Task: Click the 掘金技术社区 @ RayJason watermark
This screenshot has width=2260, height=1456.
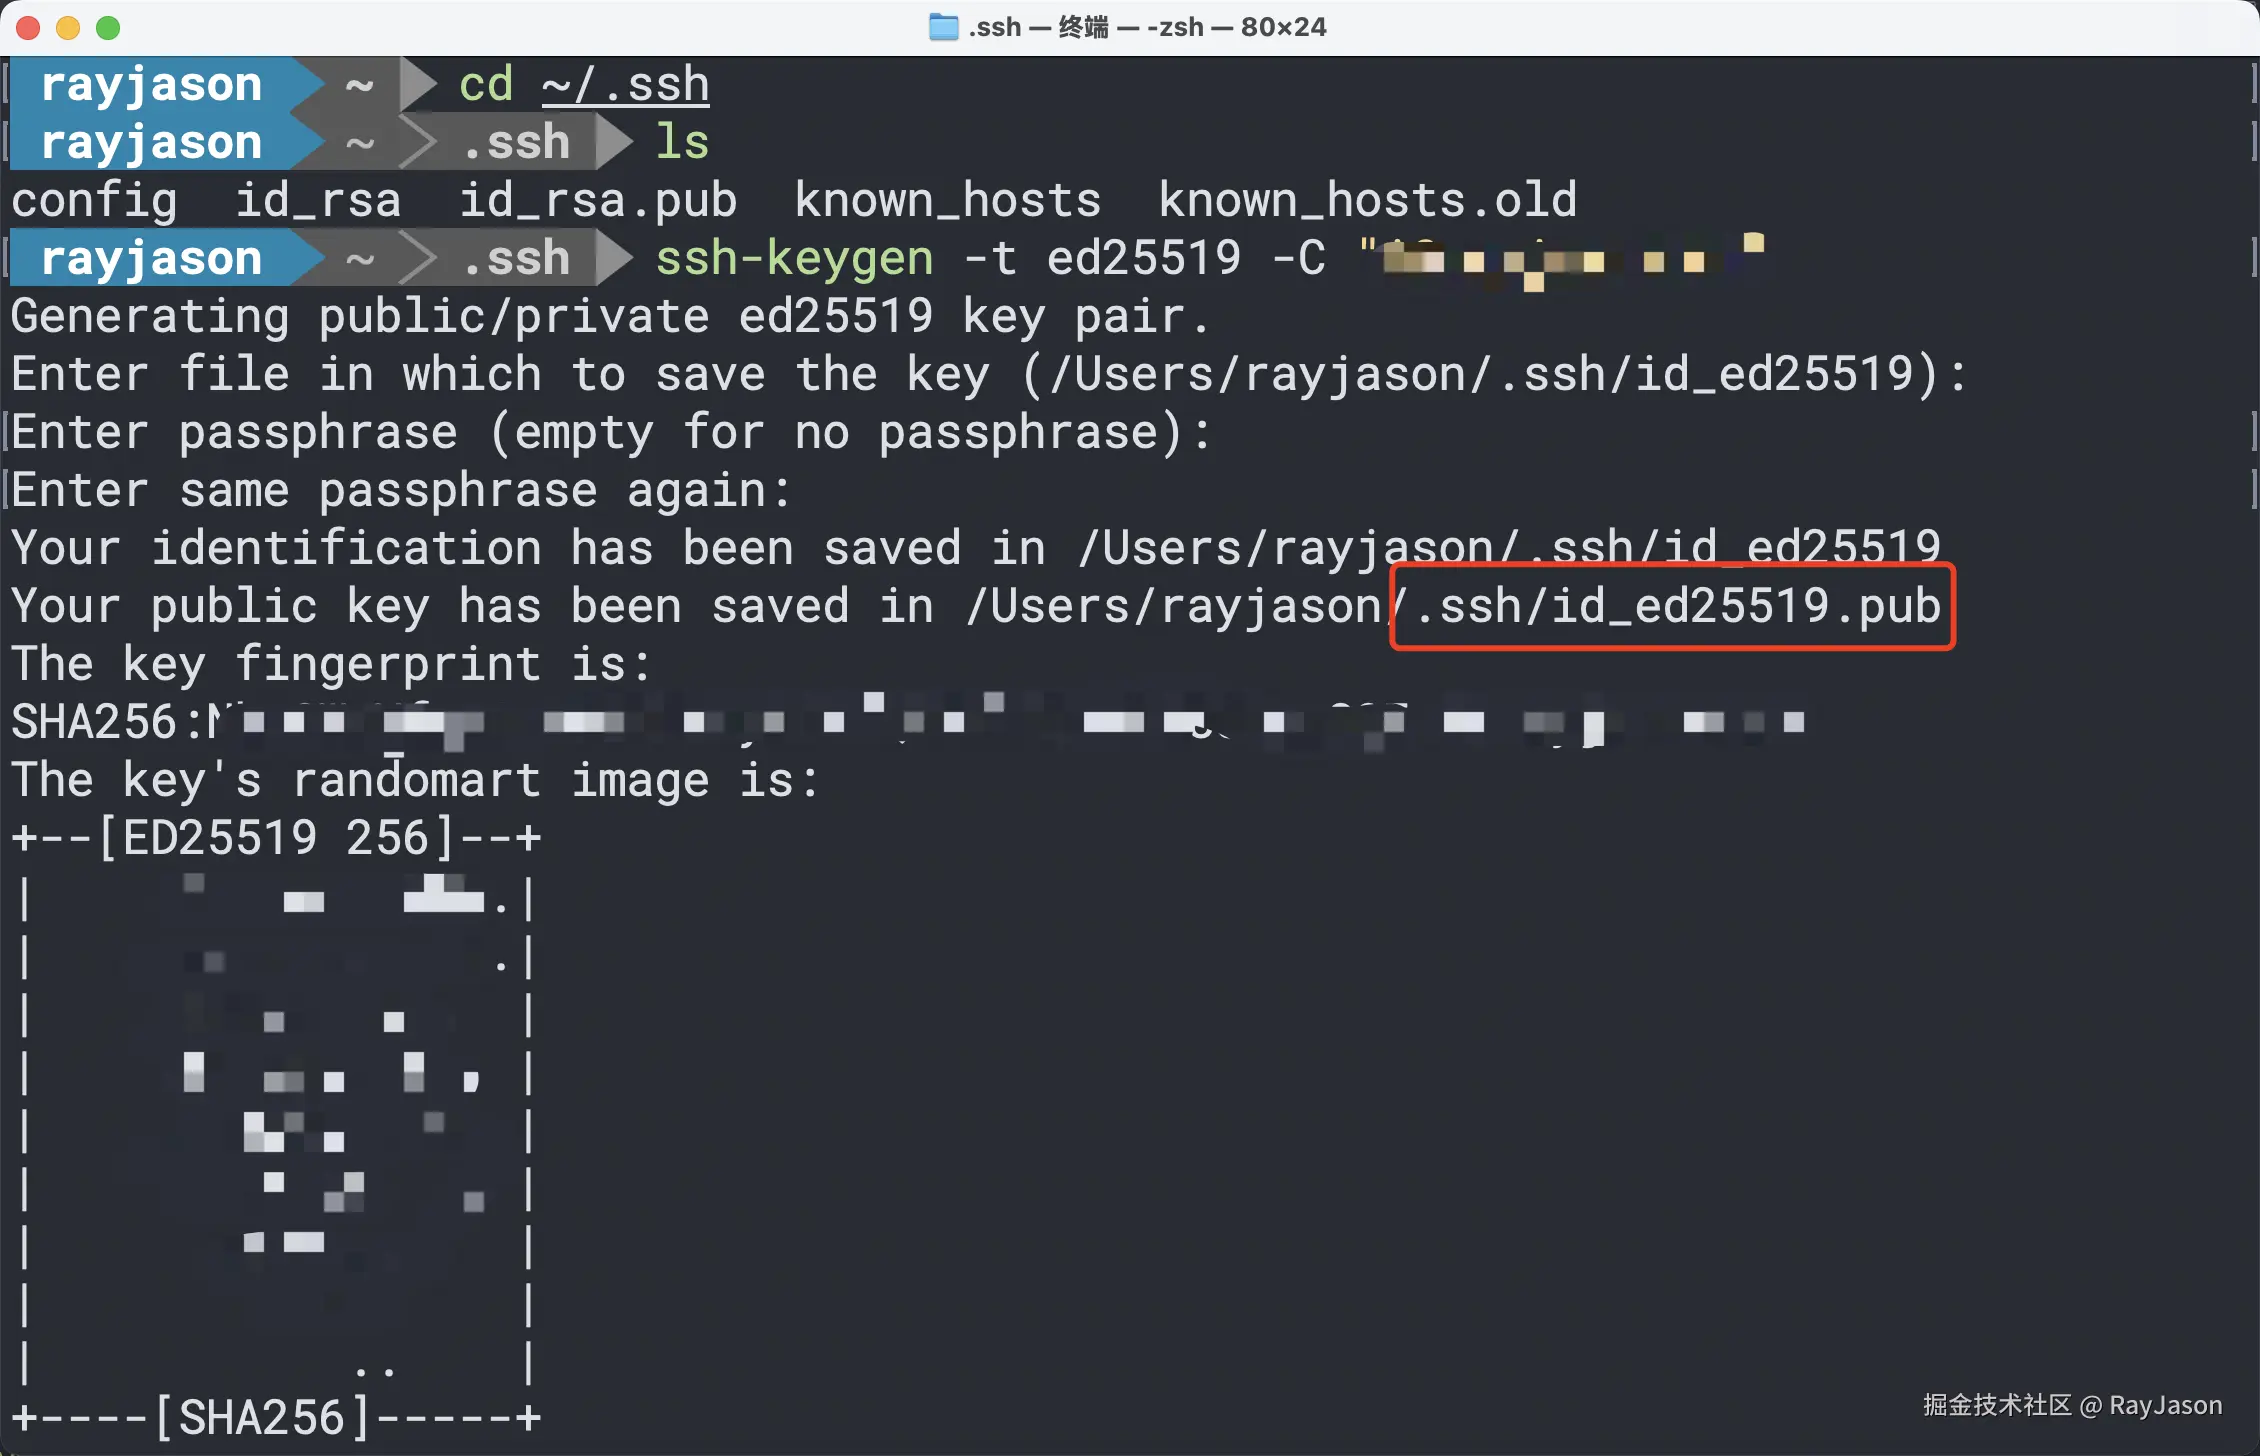Action: point(2070,1405)
